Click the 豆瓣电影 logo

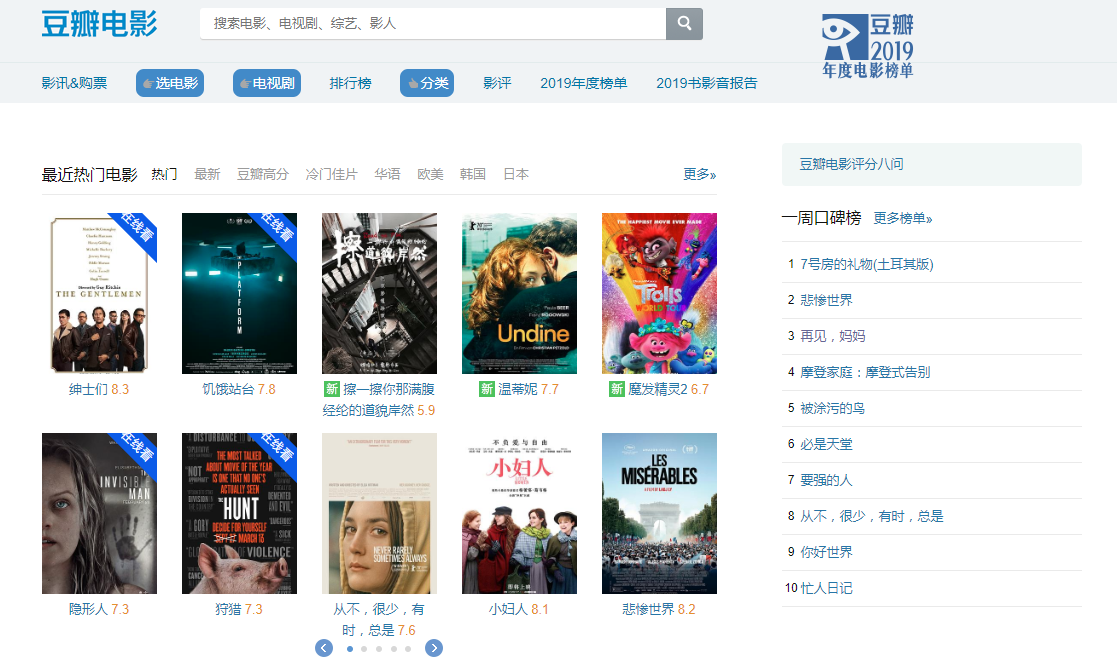point(97,23)
